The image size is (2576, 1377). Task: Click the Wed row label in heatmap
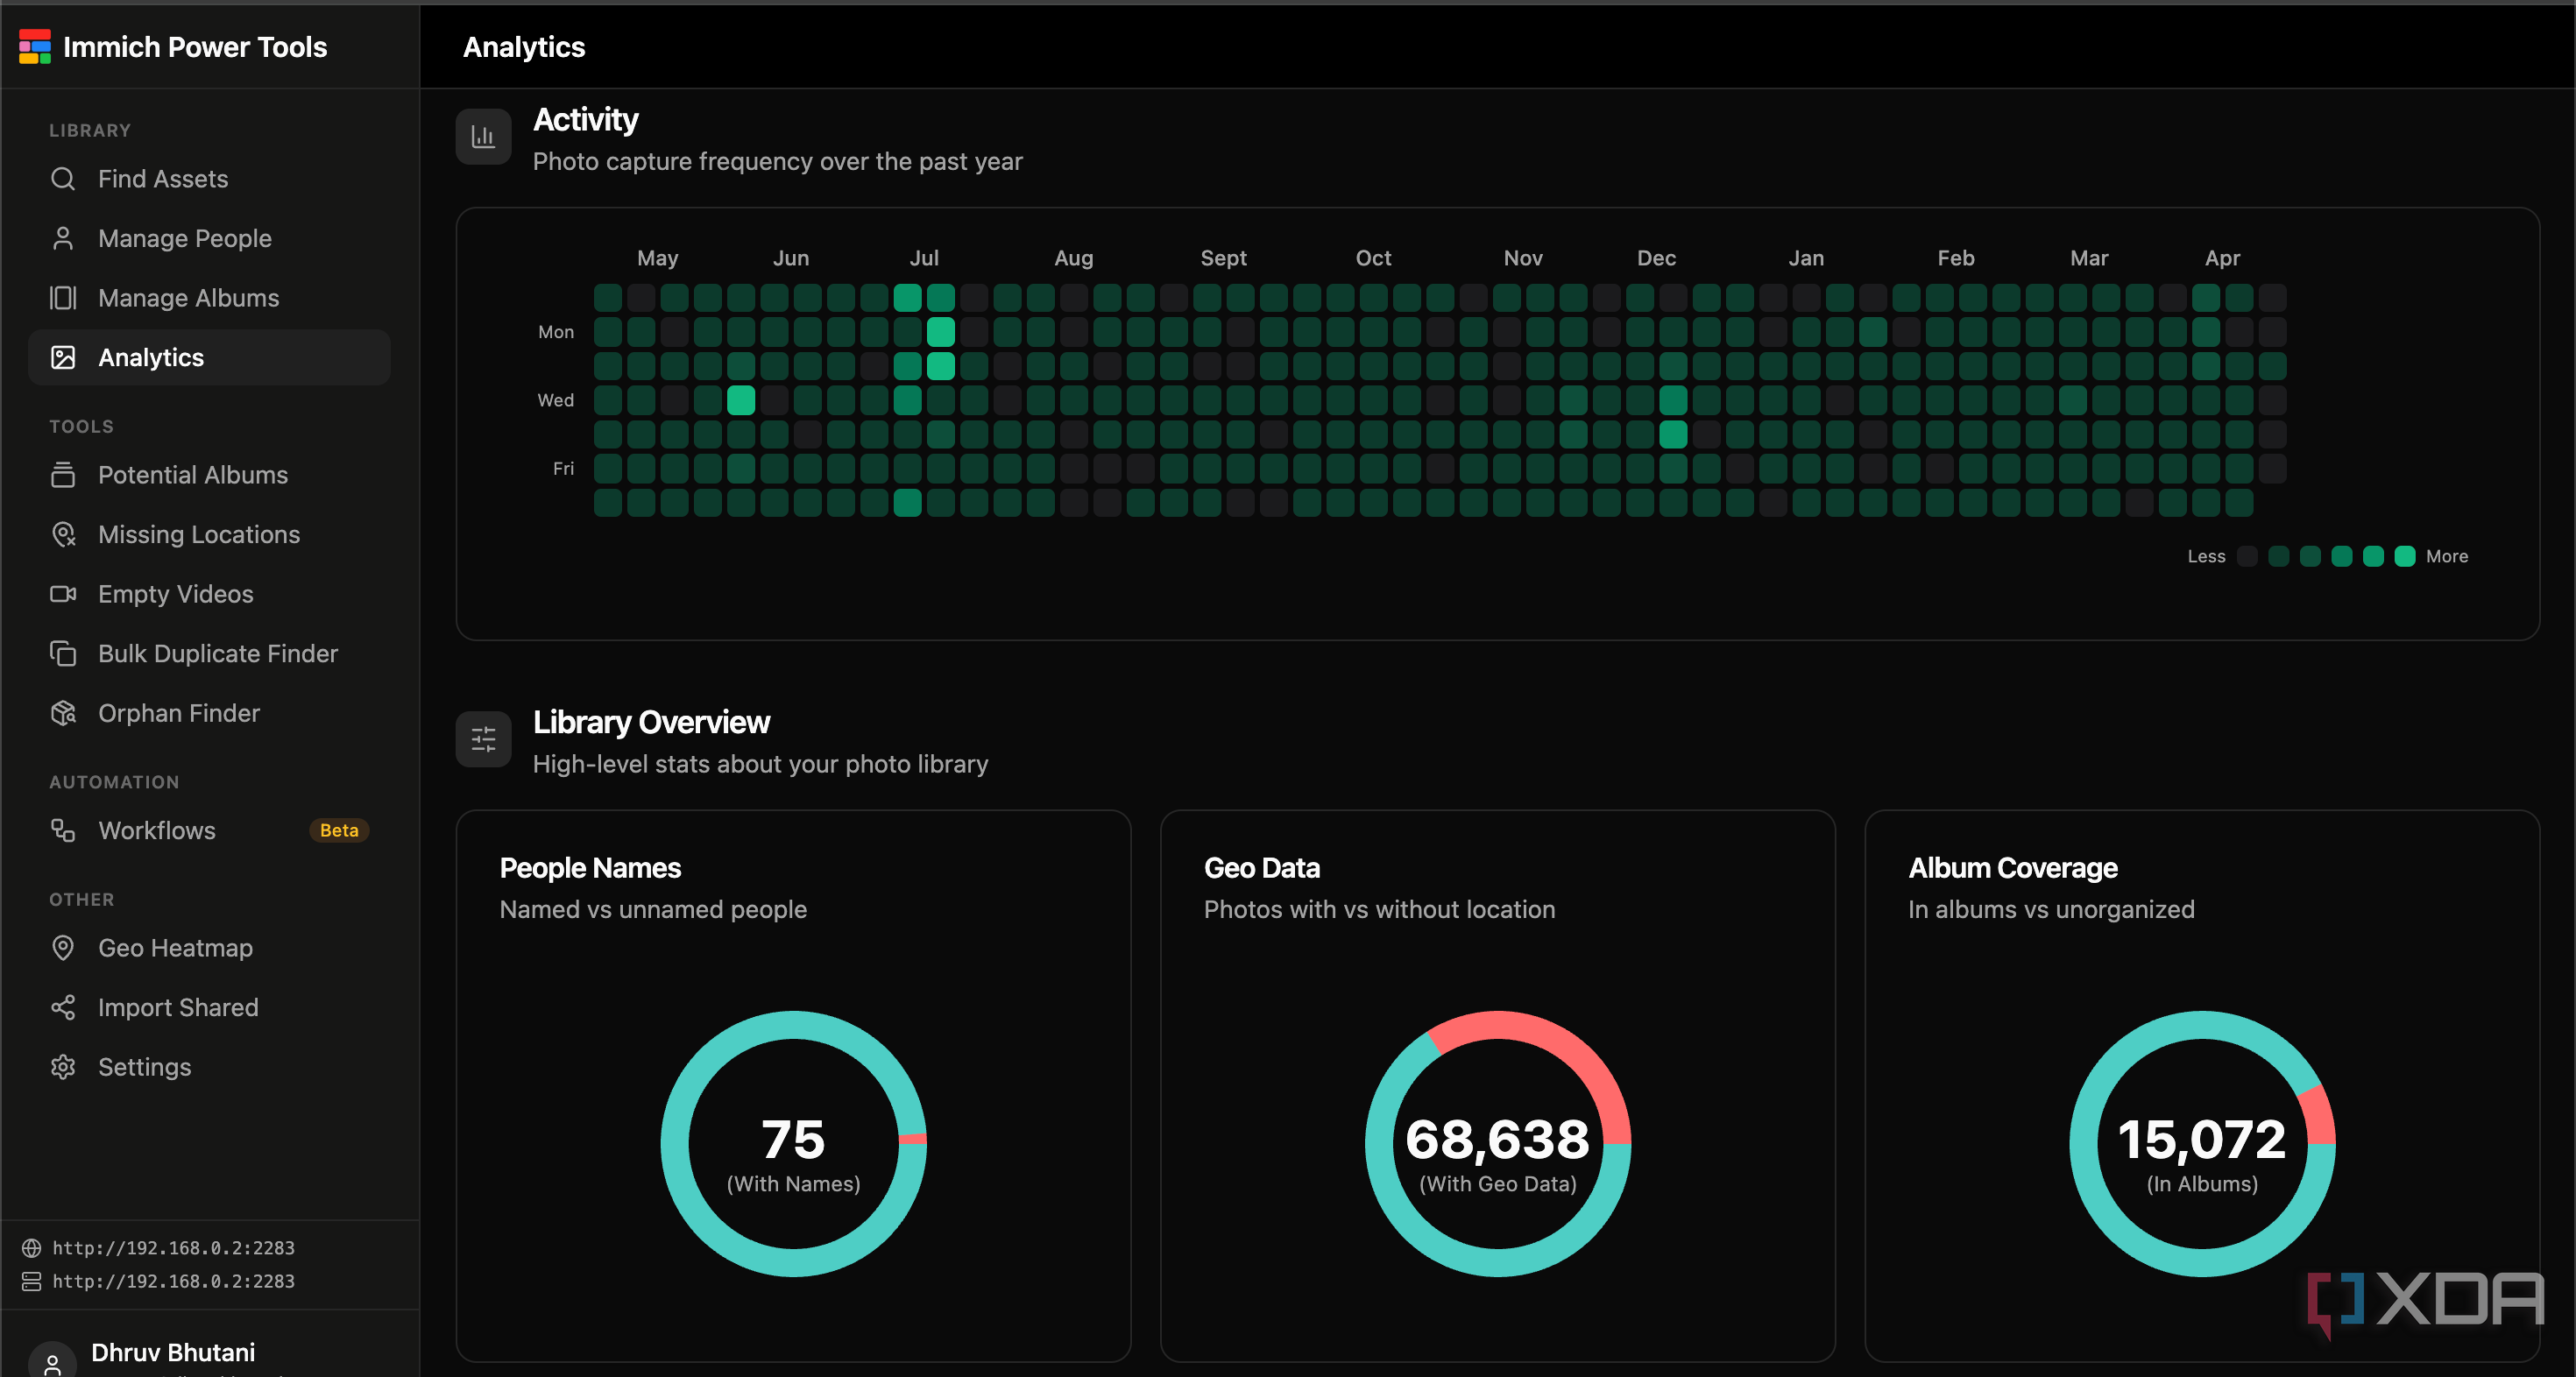(556, 400)
